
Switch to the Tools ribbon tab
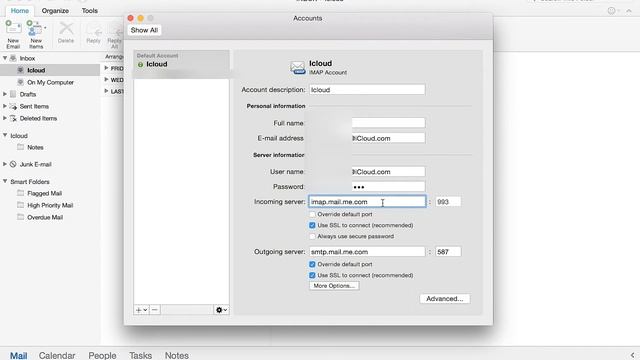89,11
